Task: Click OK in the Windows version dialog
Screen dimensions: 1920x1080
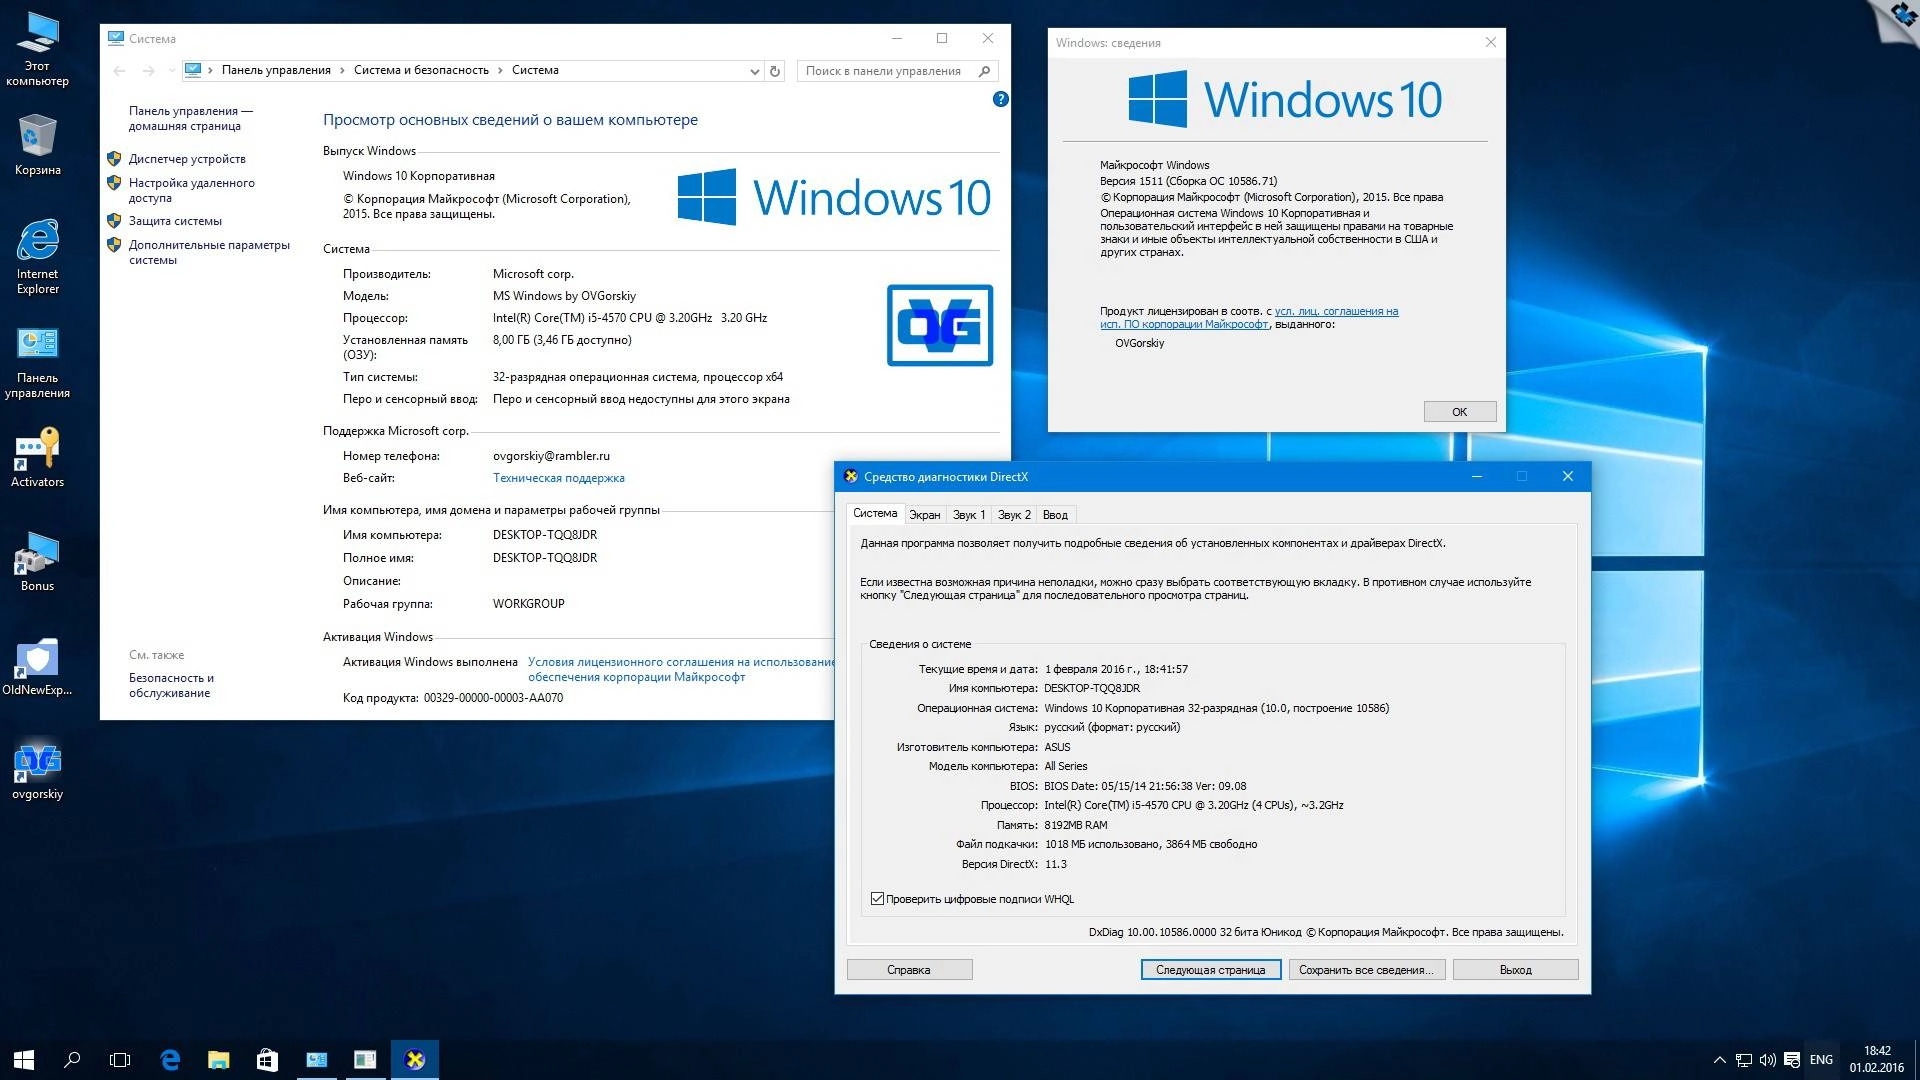Action: (x=1459, y=411)
